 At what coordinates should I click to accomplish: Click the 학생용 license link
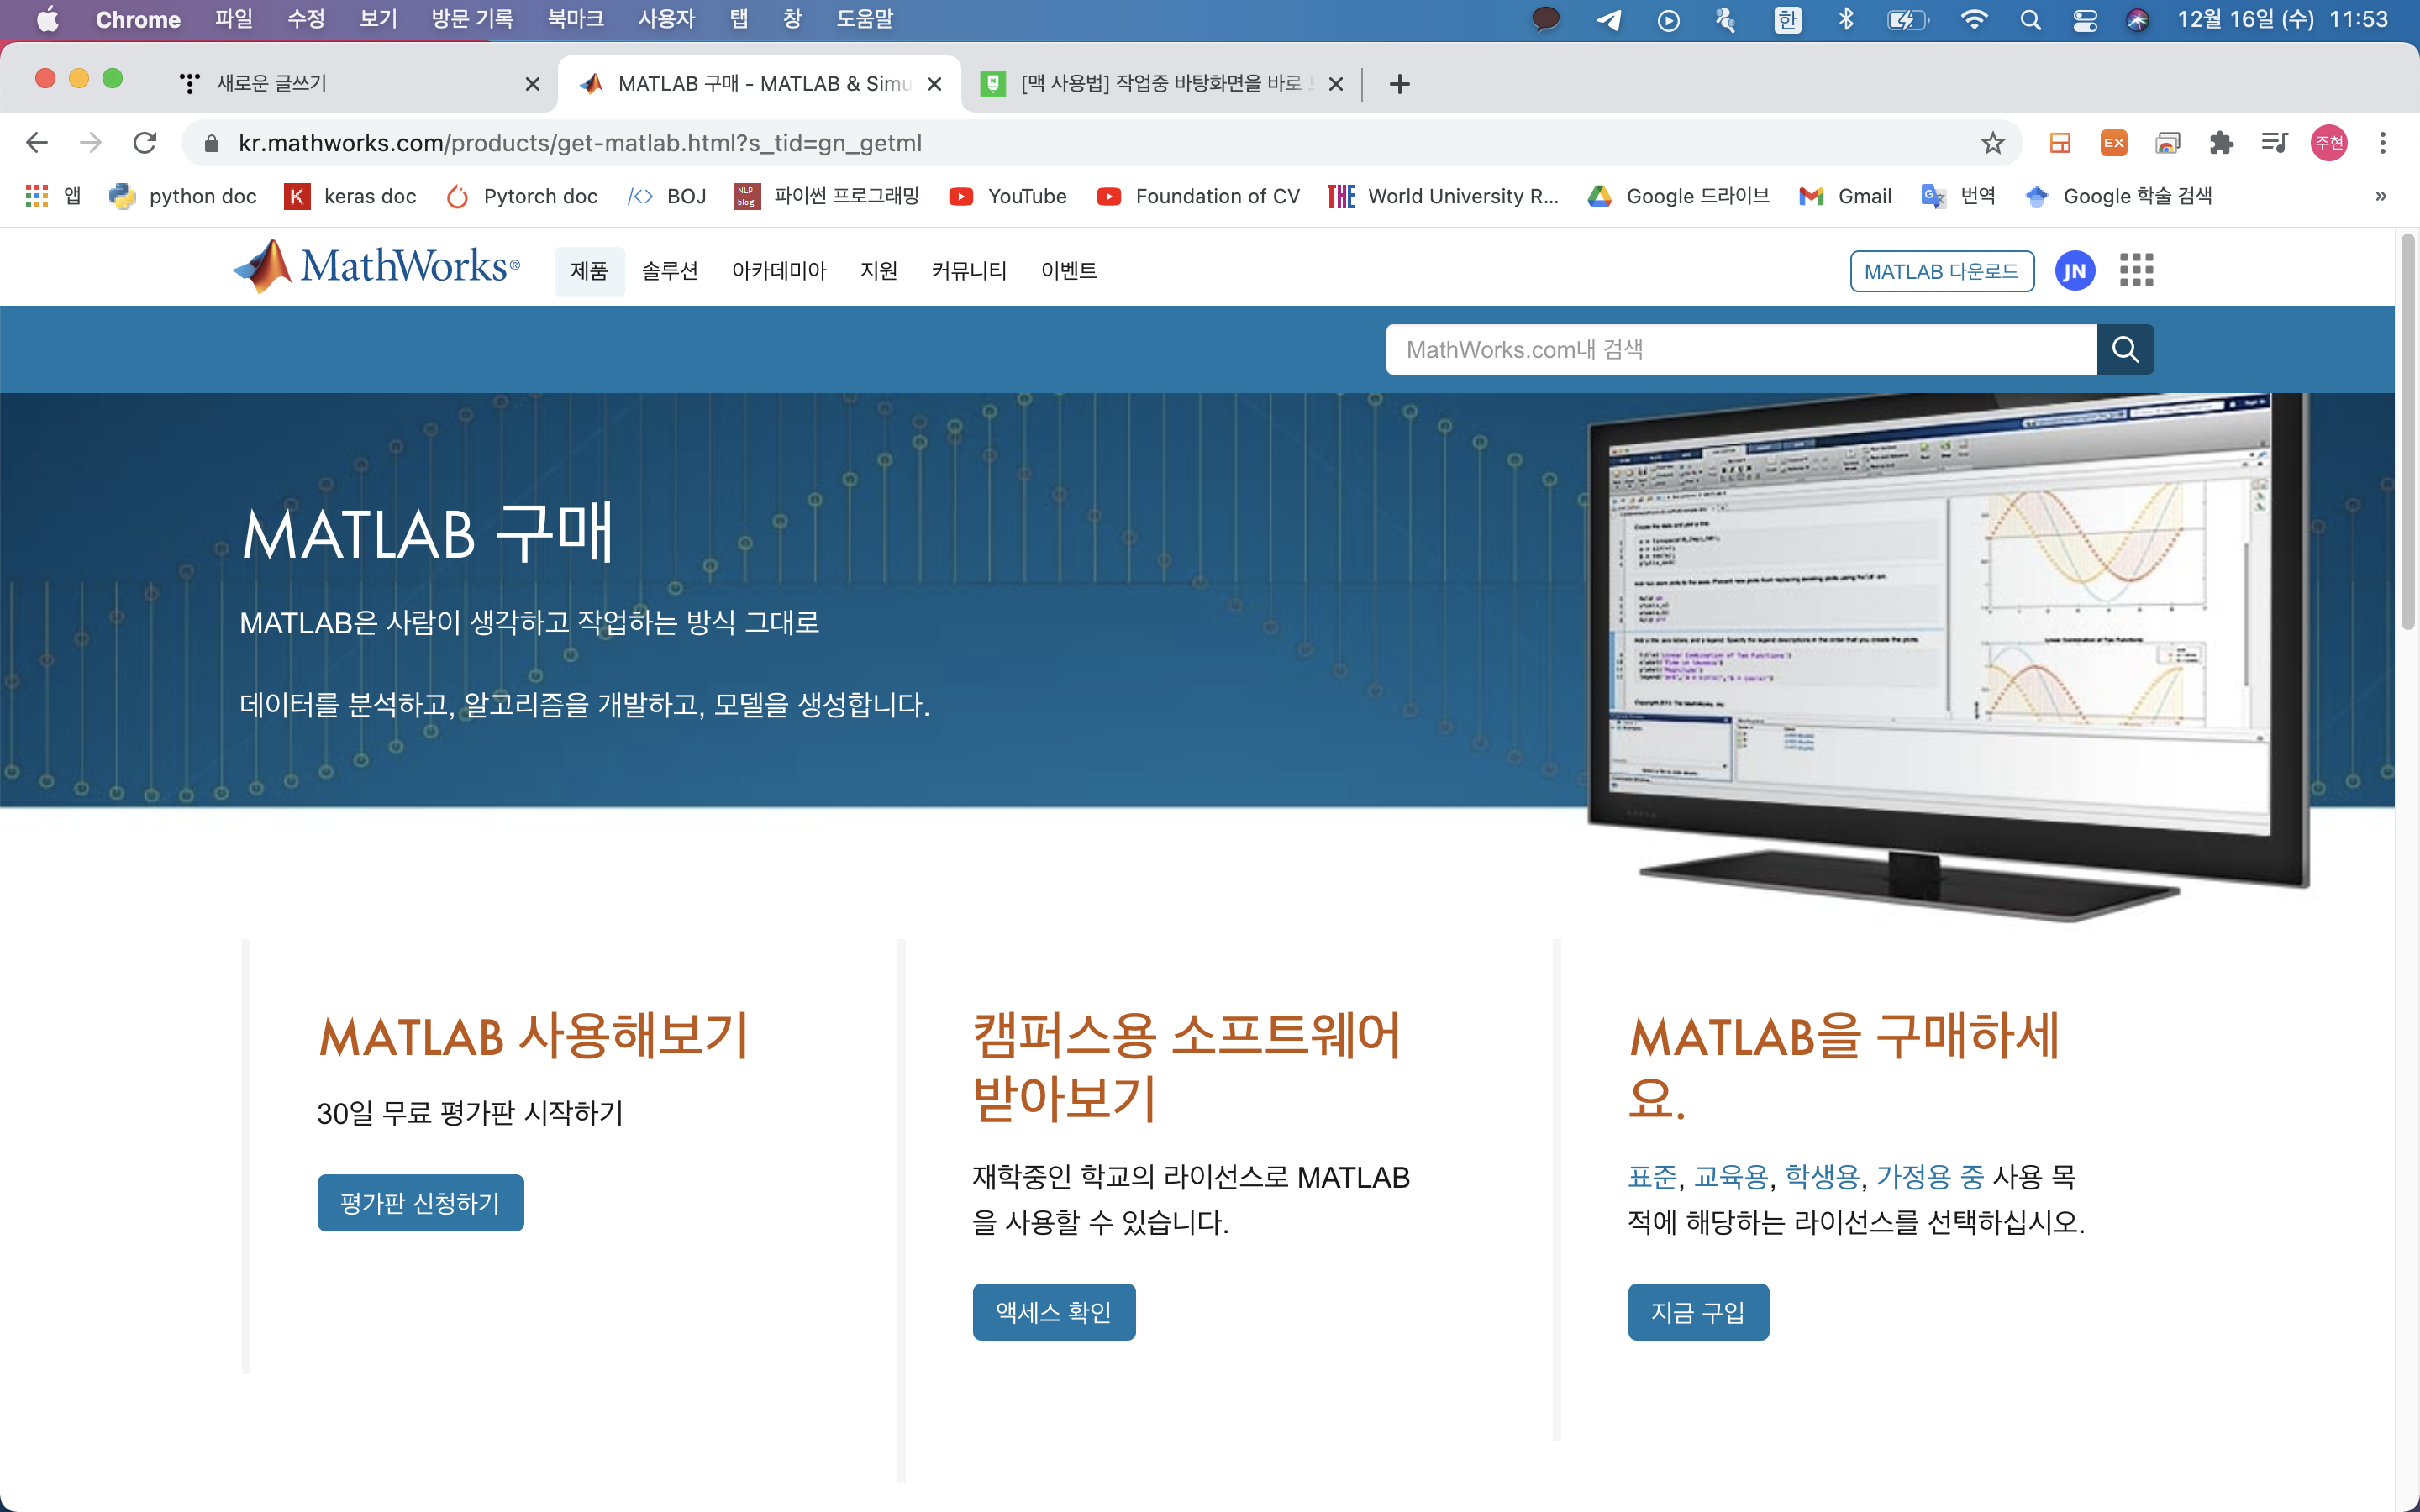coord(1821,1177)
